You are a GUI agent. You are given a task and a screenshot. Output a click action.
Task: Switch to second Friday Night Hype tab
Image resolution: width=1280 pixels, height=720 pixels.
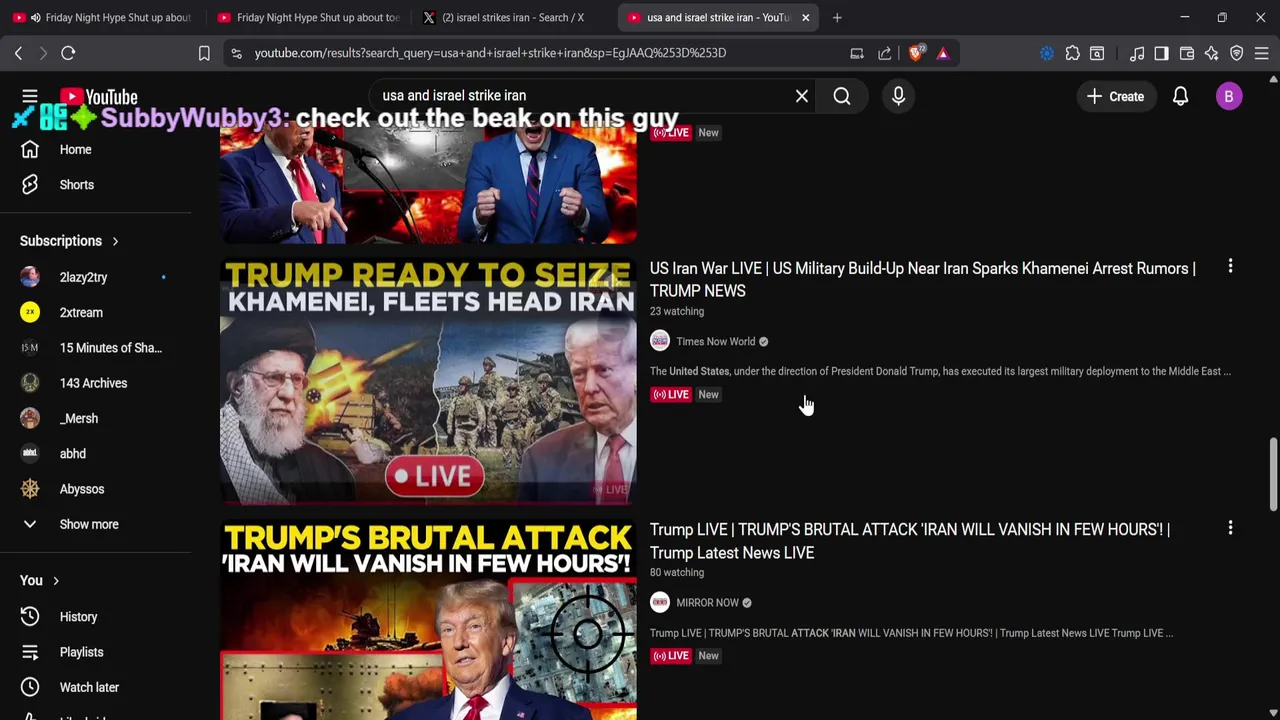(x=308, y=17)
